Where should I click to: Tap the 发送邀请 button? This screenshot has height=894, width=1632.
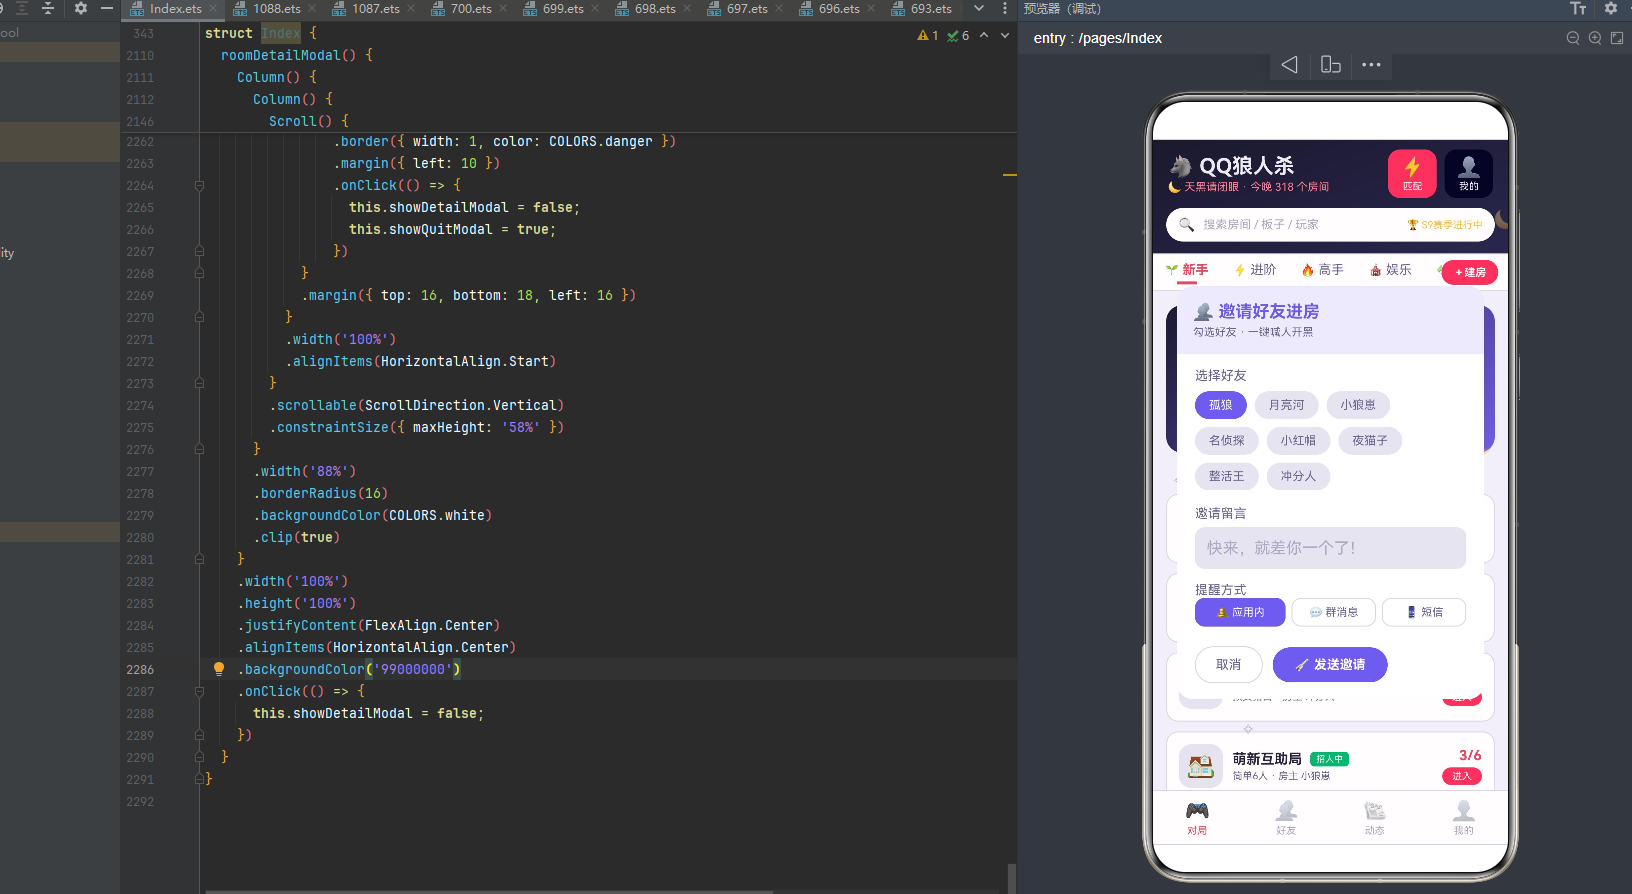tap(1330, 665)
